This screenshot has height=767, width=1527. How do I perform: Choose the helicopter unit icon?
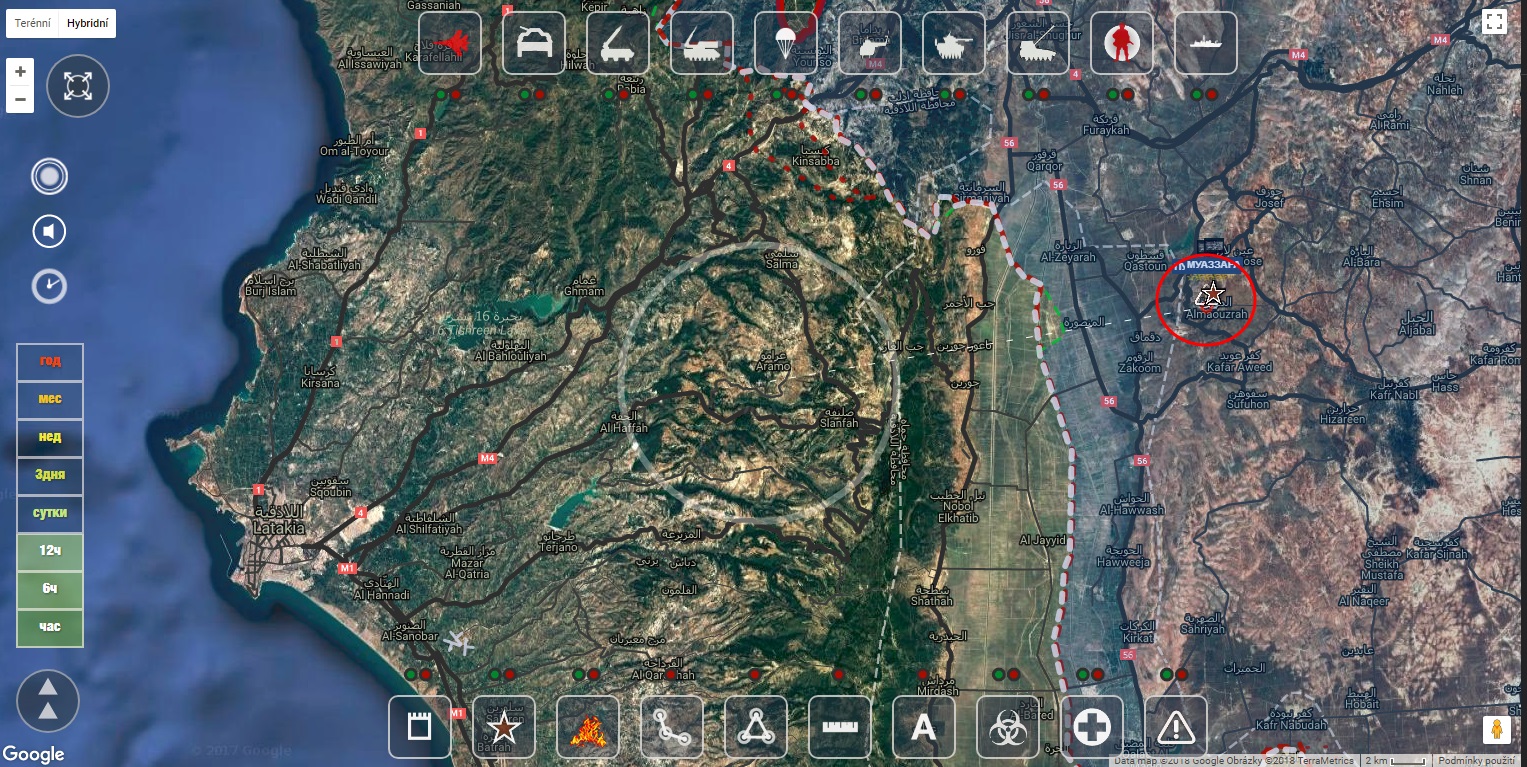click(x=870, y=43)
